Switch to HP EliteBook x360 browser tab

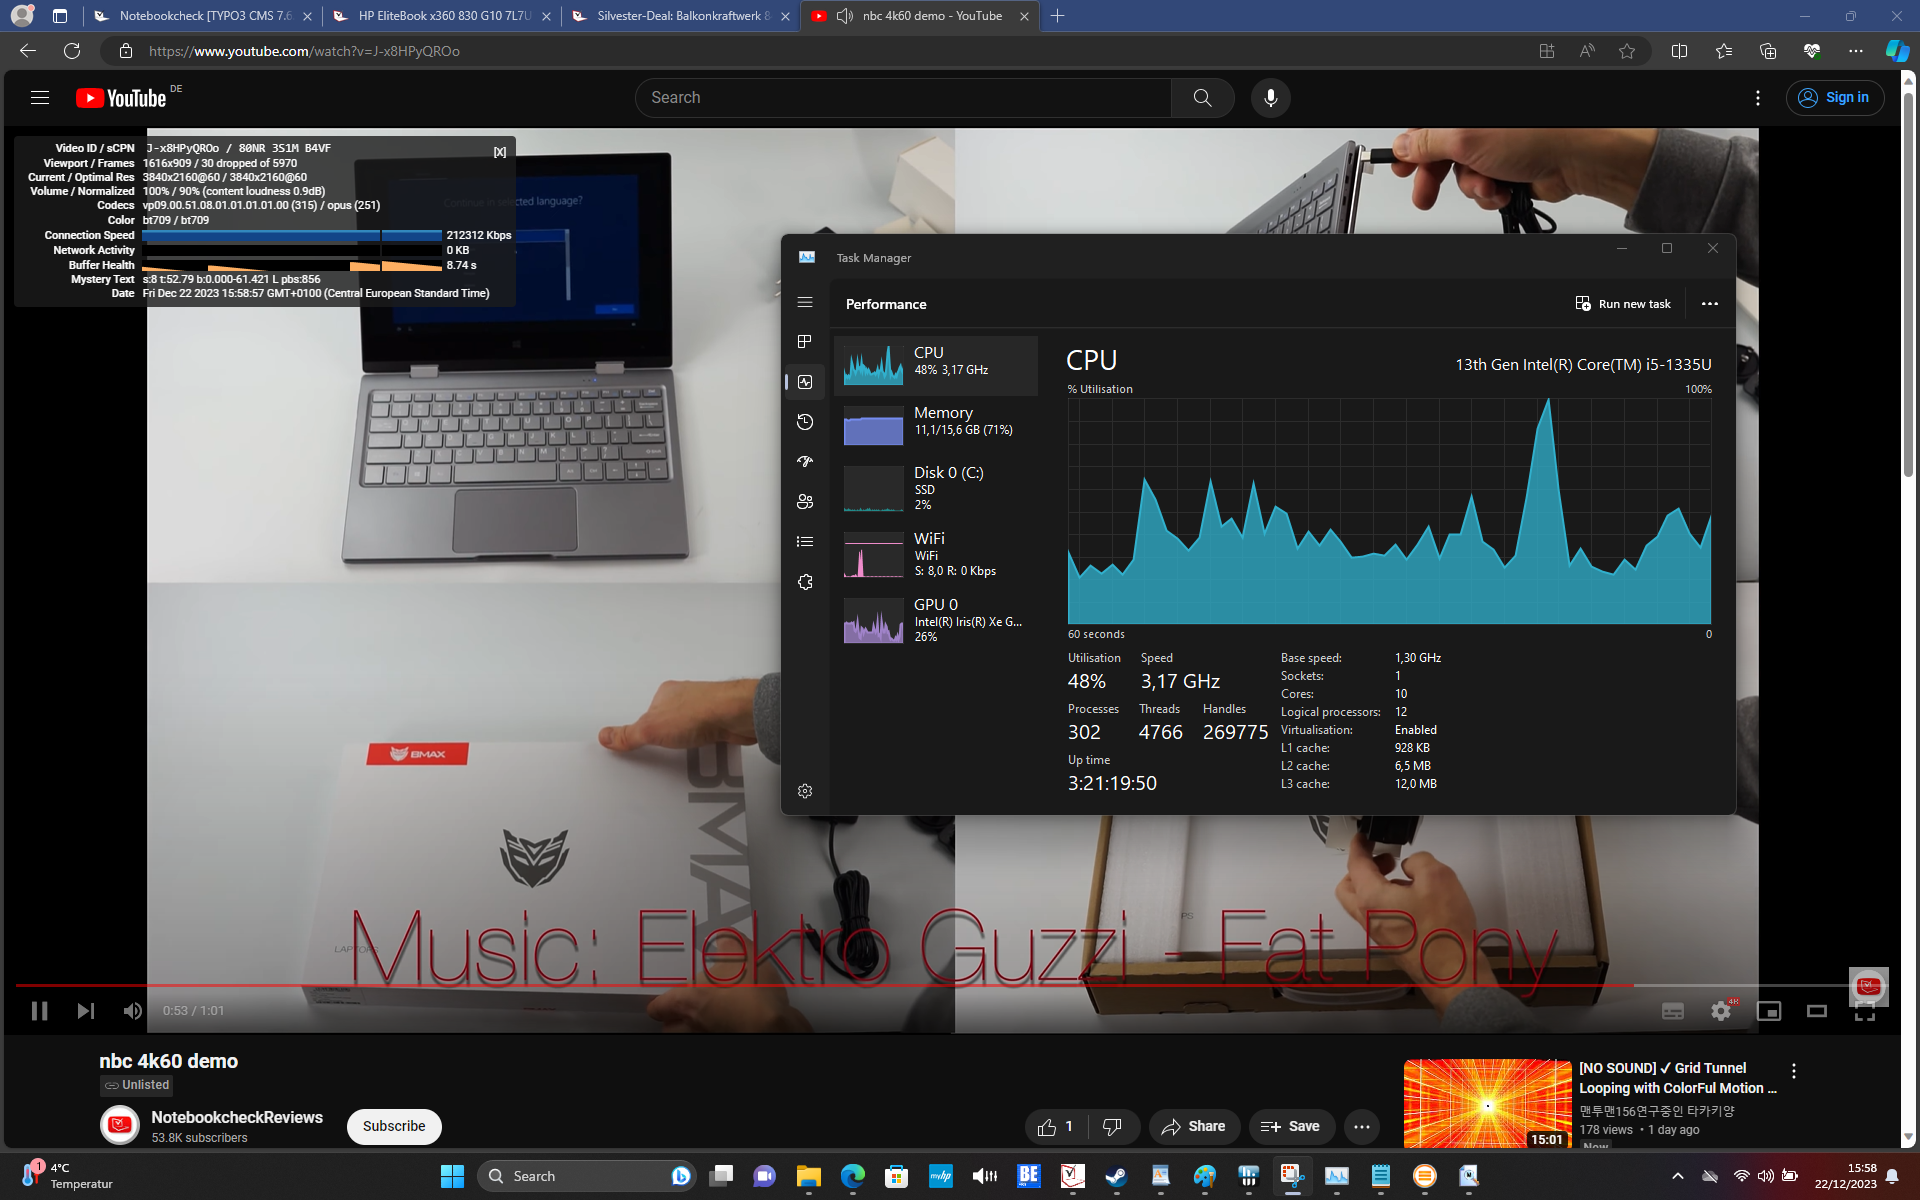[442, 16]
